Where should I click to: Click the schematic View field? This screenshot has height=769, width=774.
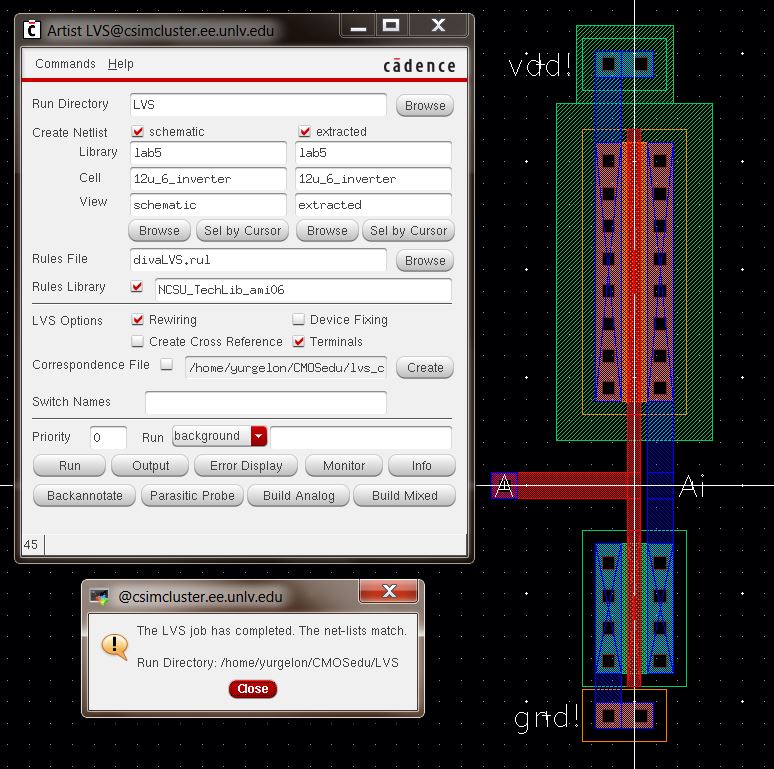pos(208,204)
